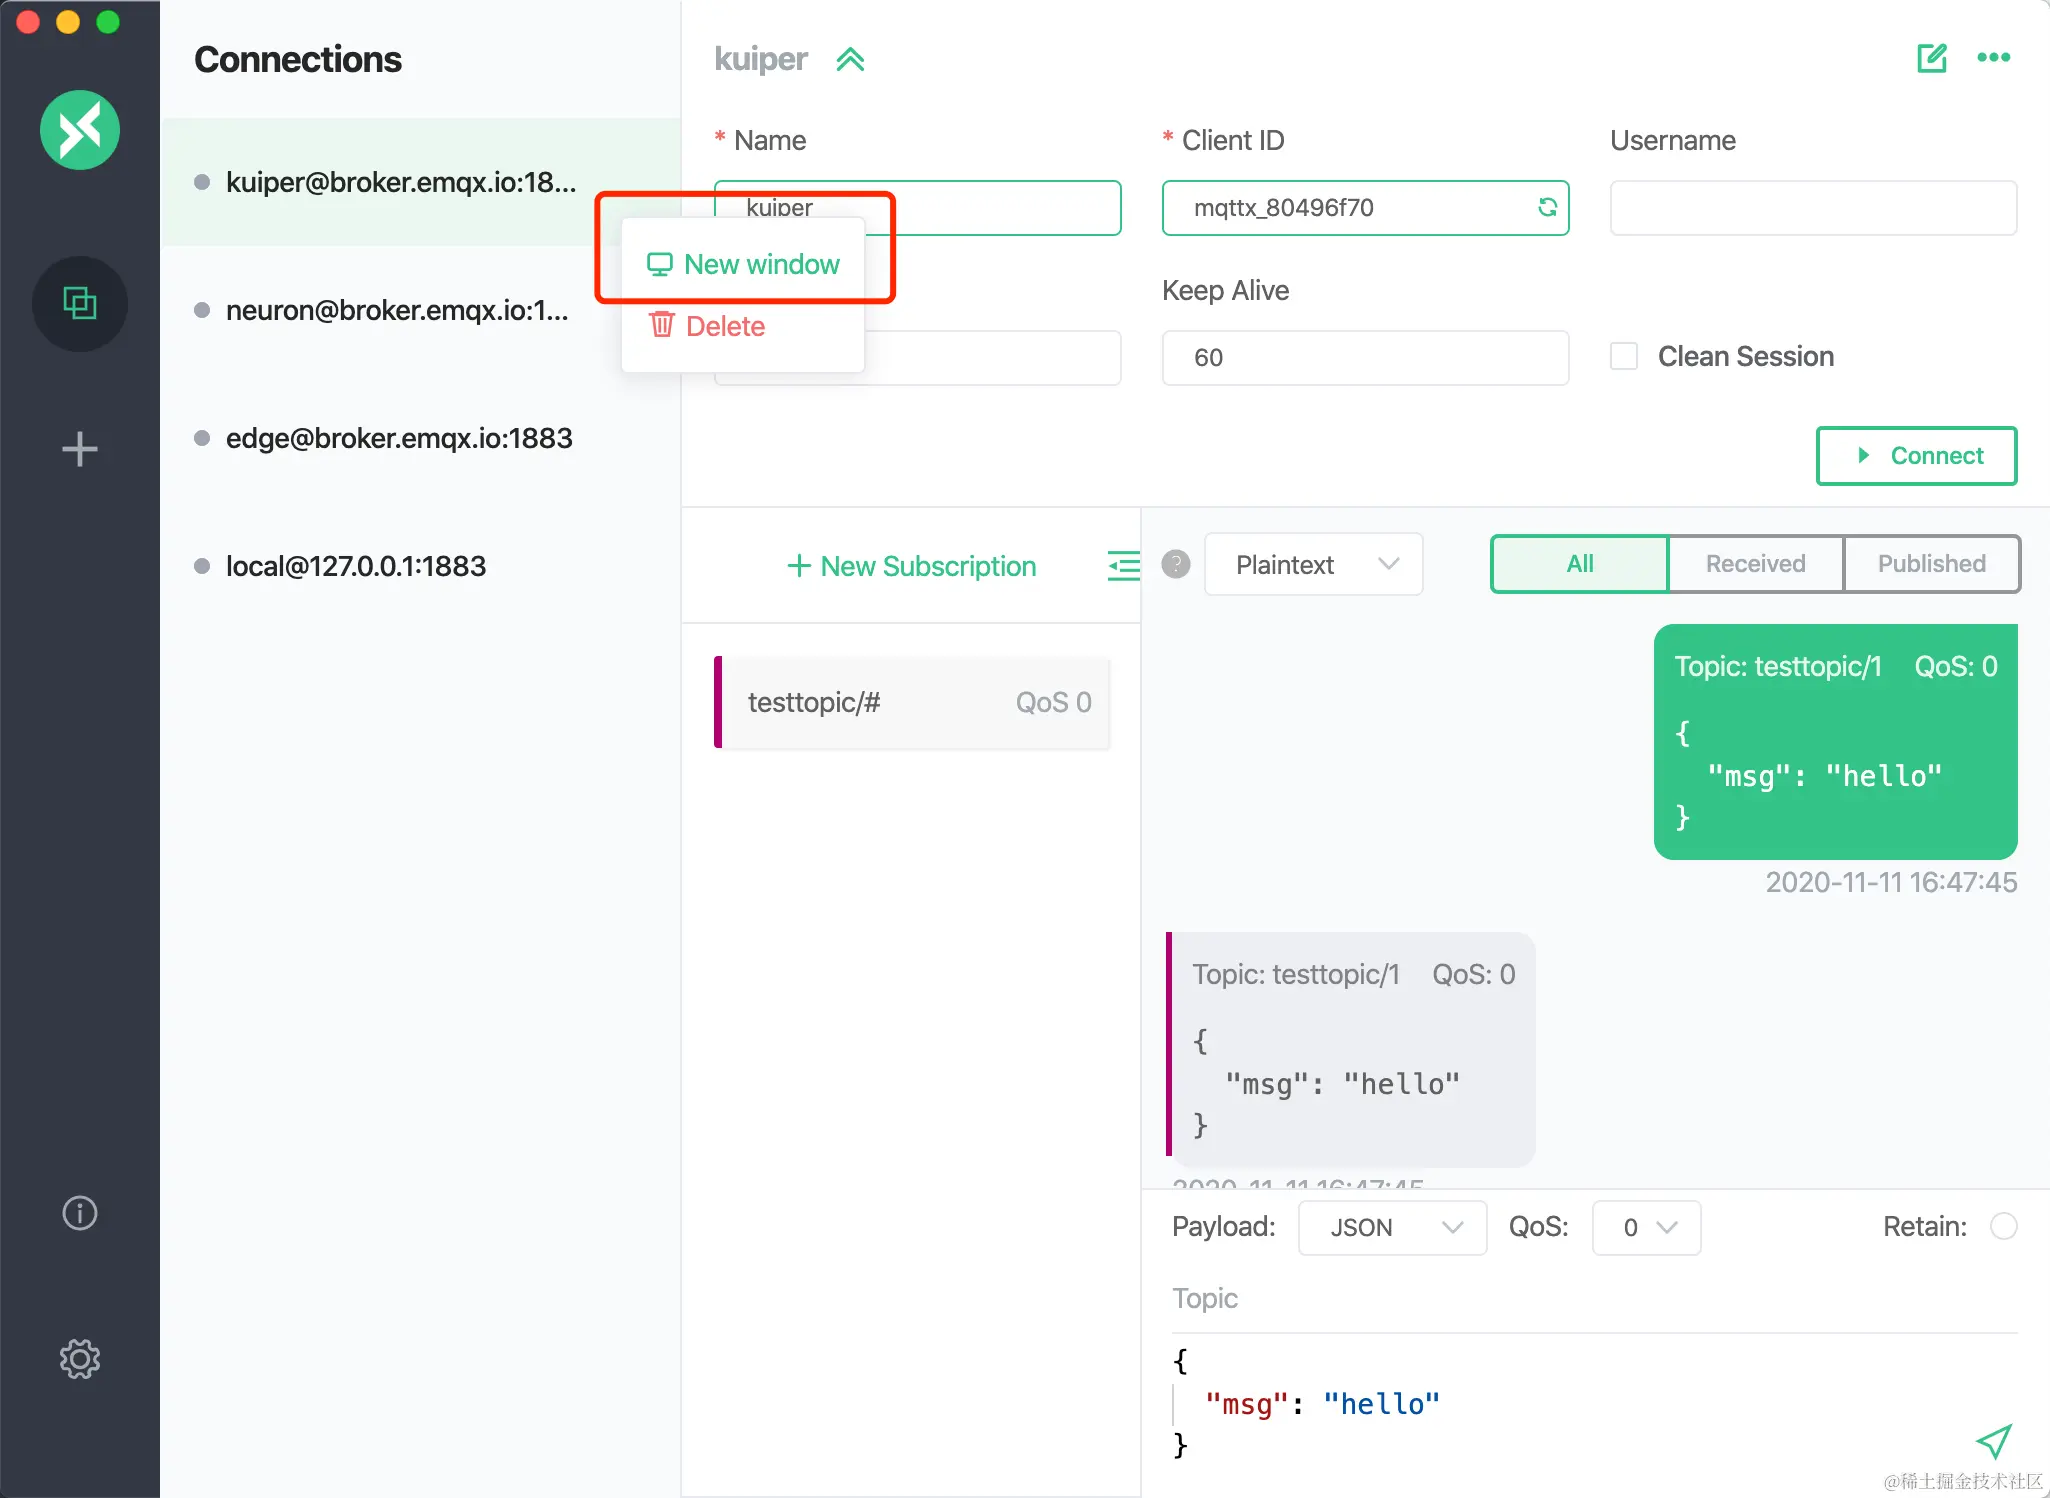Switch to the Received messages tab

(1755, 564)
